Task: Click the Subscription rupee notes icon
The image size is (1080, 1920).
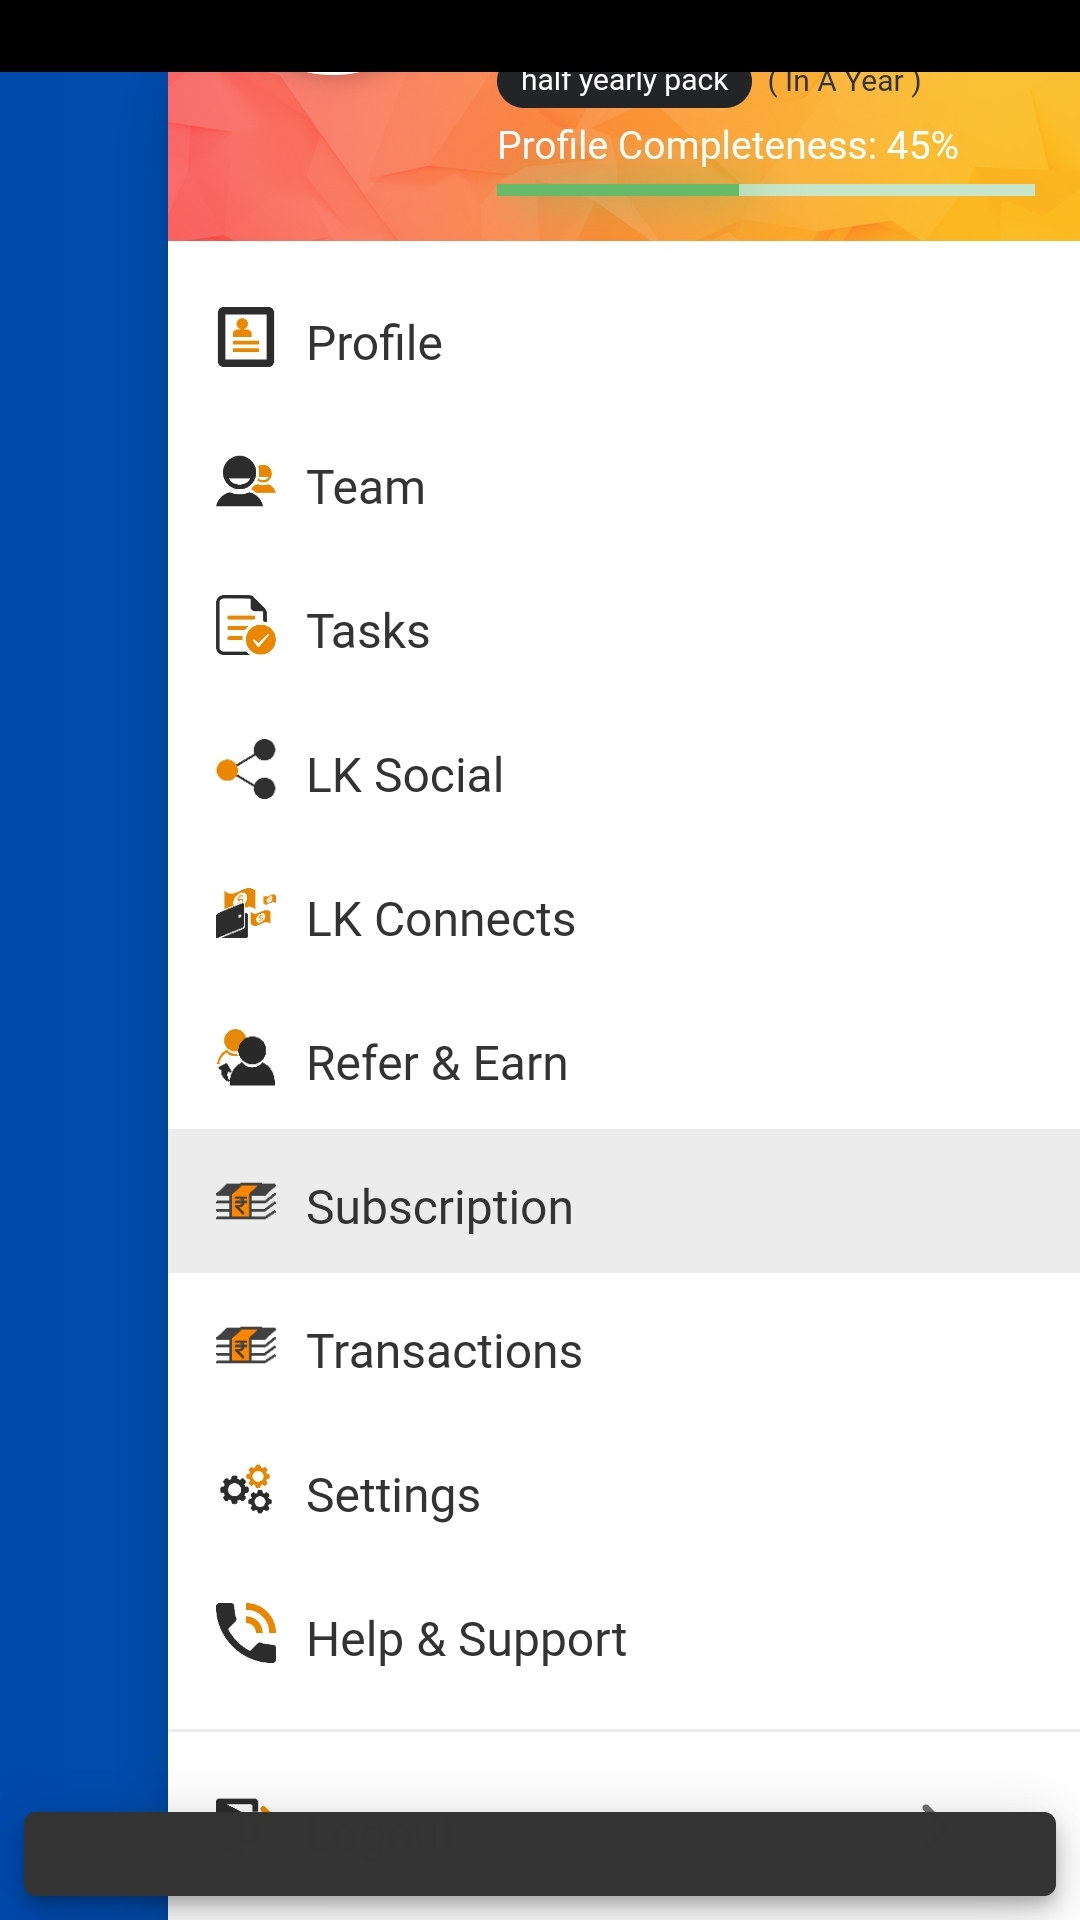Action: [246, 1202]
